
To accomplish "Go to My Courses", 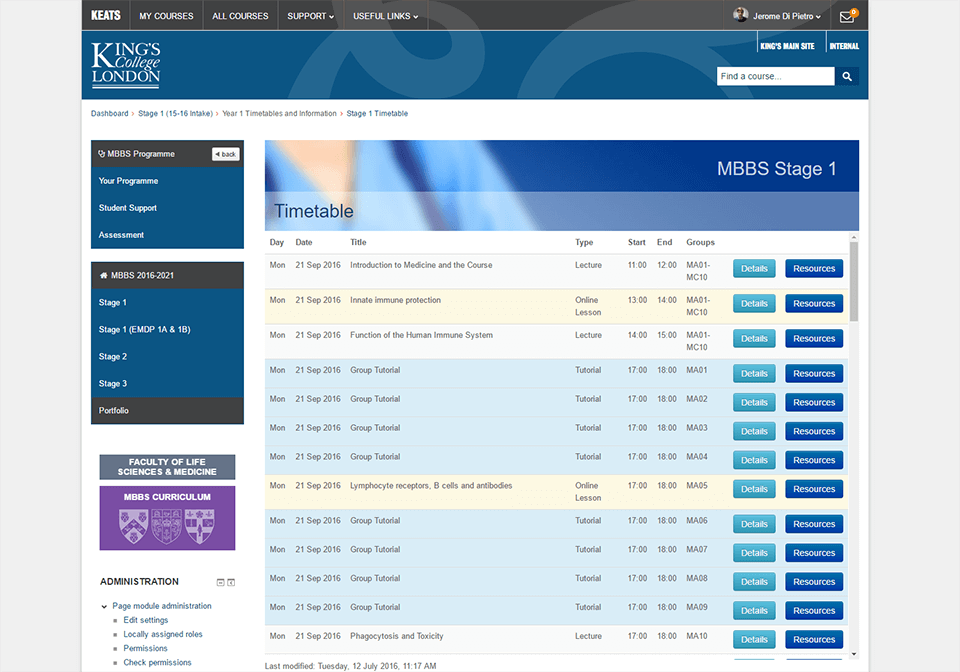I will 166,16.
